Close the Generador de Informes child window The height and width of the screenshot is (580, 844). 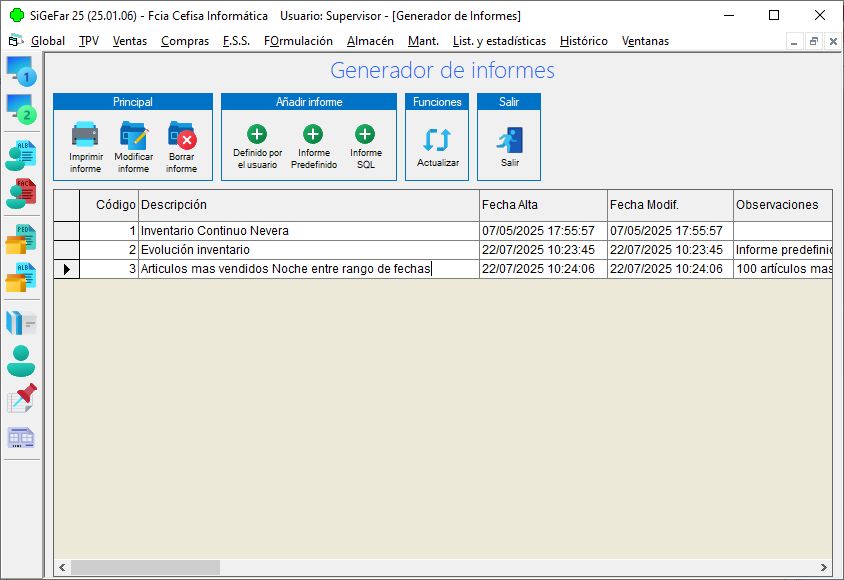coord(833,41)
